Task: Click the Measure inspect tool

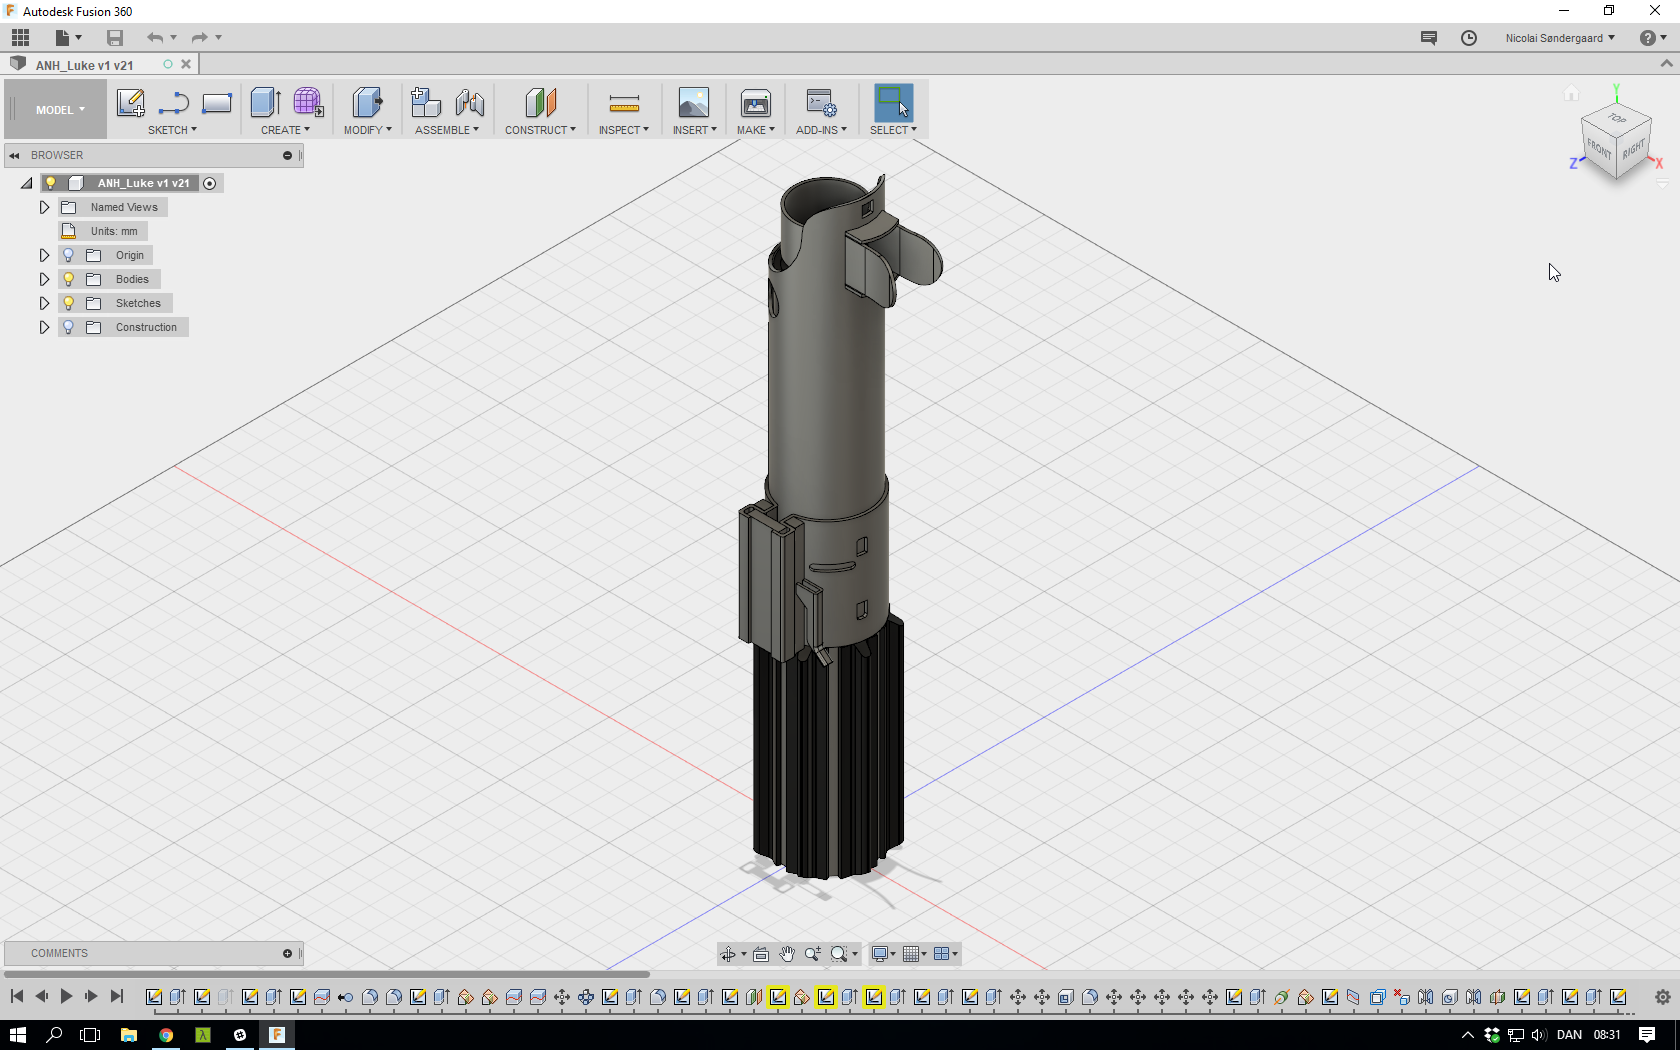Action: 624,103
